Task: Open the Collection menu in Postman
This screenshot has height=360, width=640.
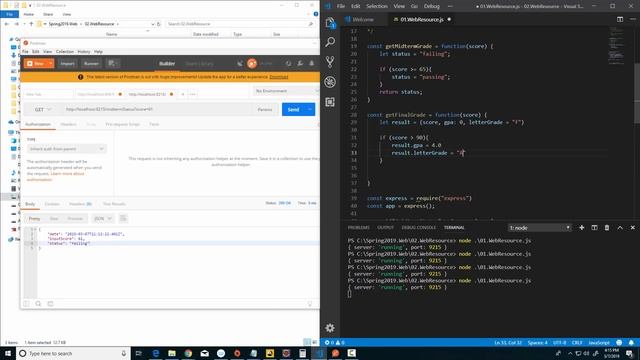Action: click(64, 51)
